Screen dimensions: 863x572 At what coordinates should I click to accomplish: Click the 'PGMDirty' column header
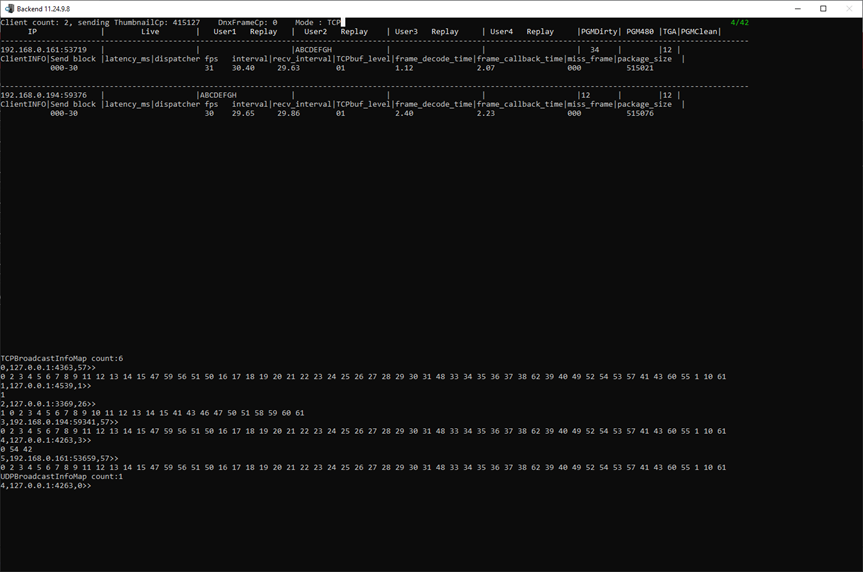[x=599, y=31]
